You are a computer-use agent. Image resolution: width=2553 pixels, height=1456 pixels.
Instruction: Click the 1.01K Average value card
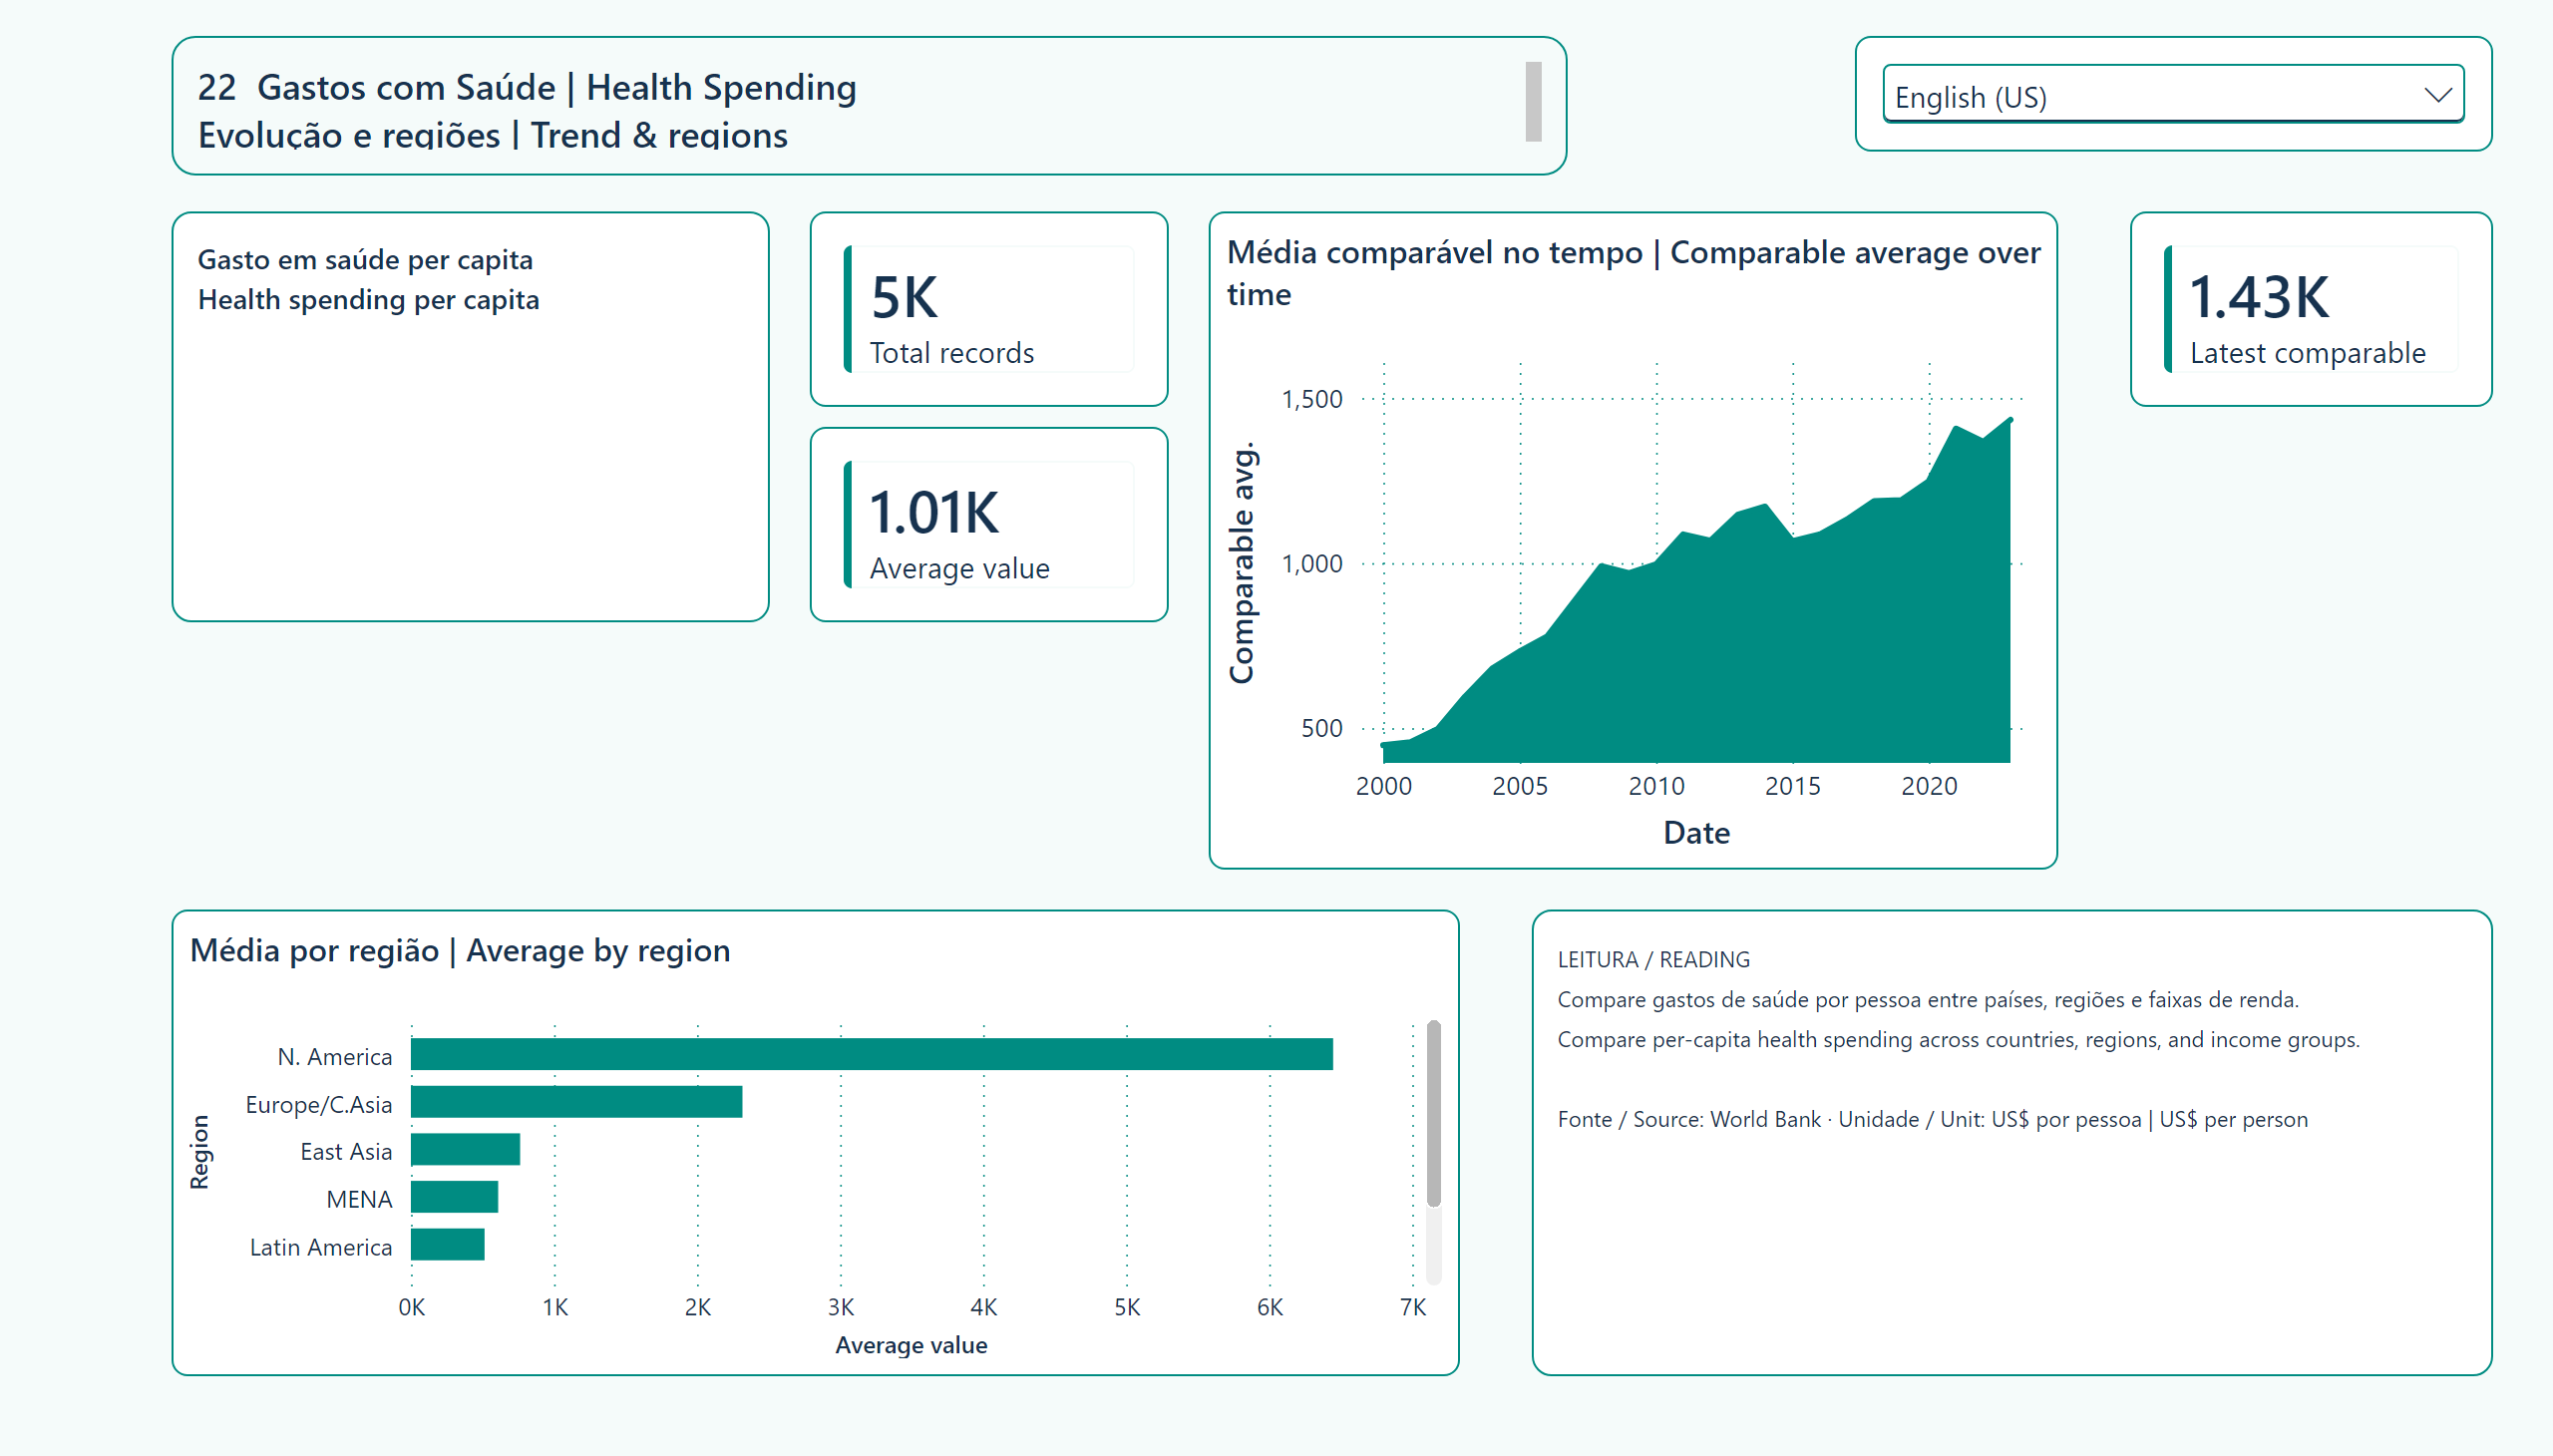click(989, 524)
